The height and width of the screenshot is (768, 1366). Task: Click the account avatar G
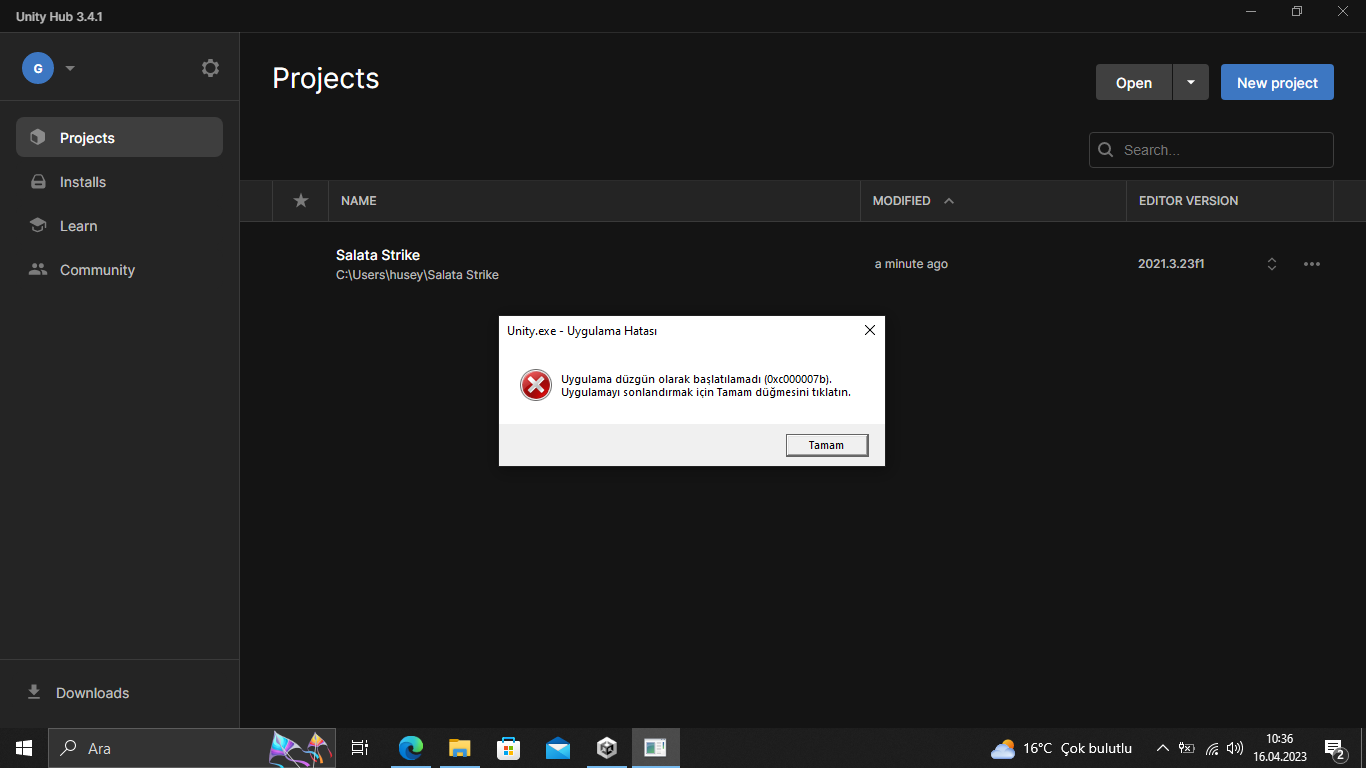click(38, 68)
